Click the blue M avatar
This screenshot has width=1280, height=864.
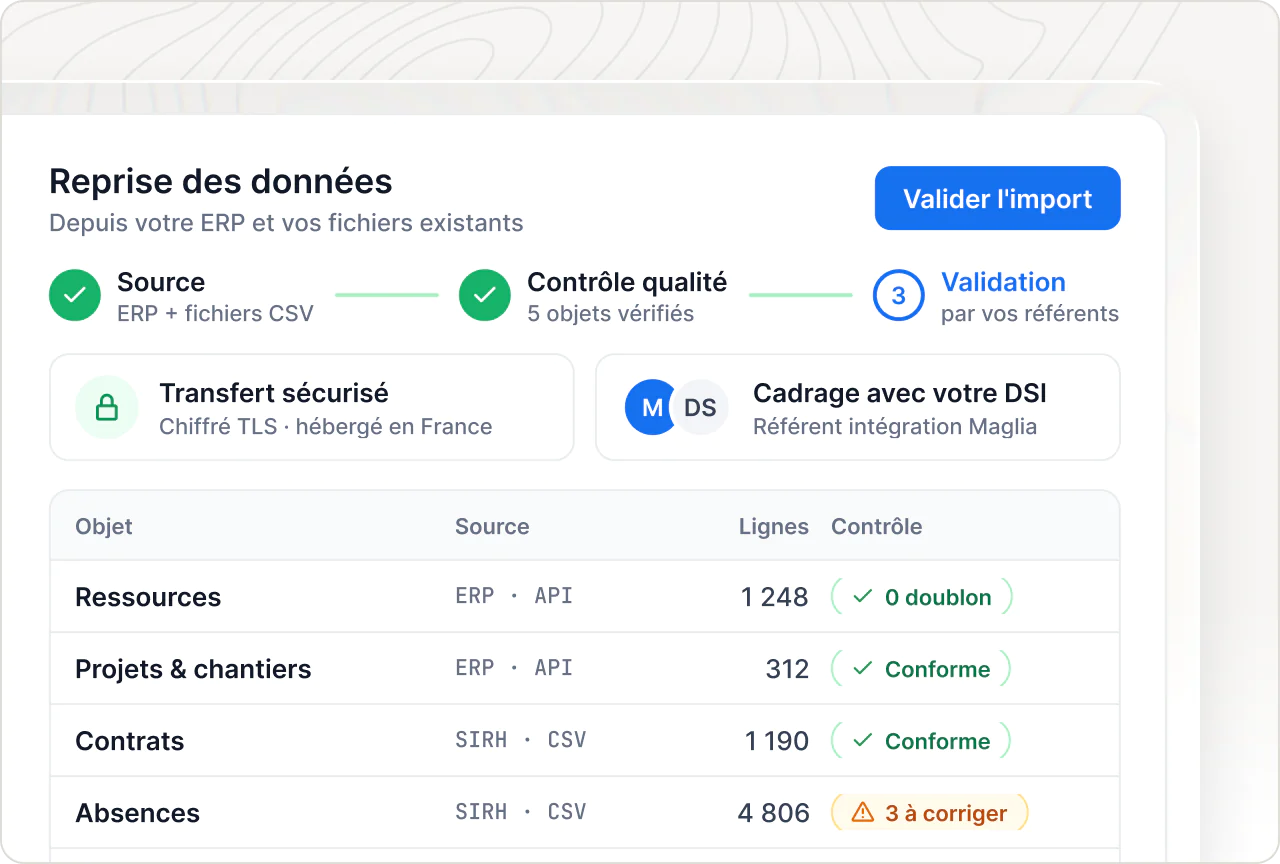(x=651, y=407)
